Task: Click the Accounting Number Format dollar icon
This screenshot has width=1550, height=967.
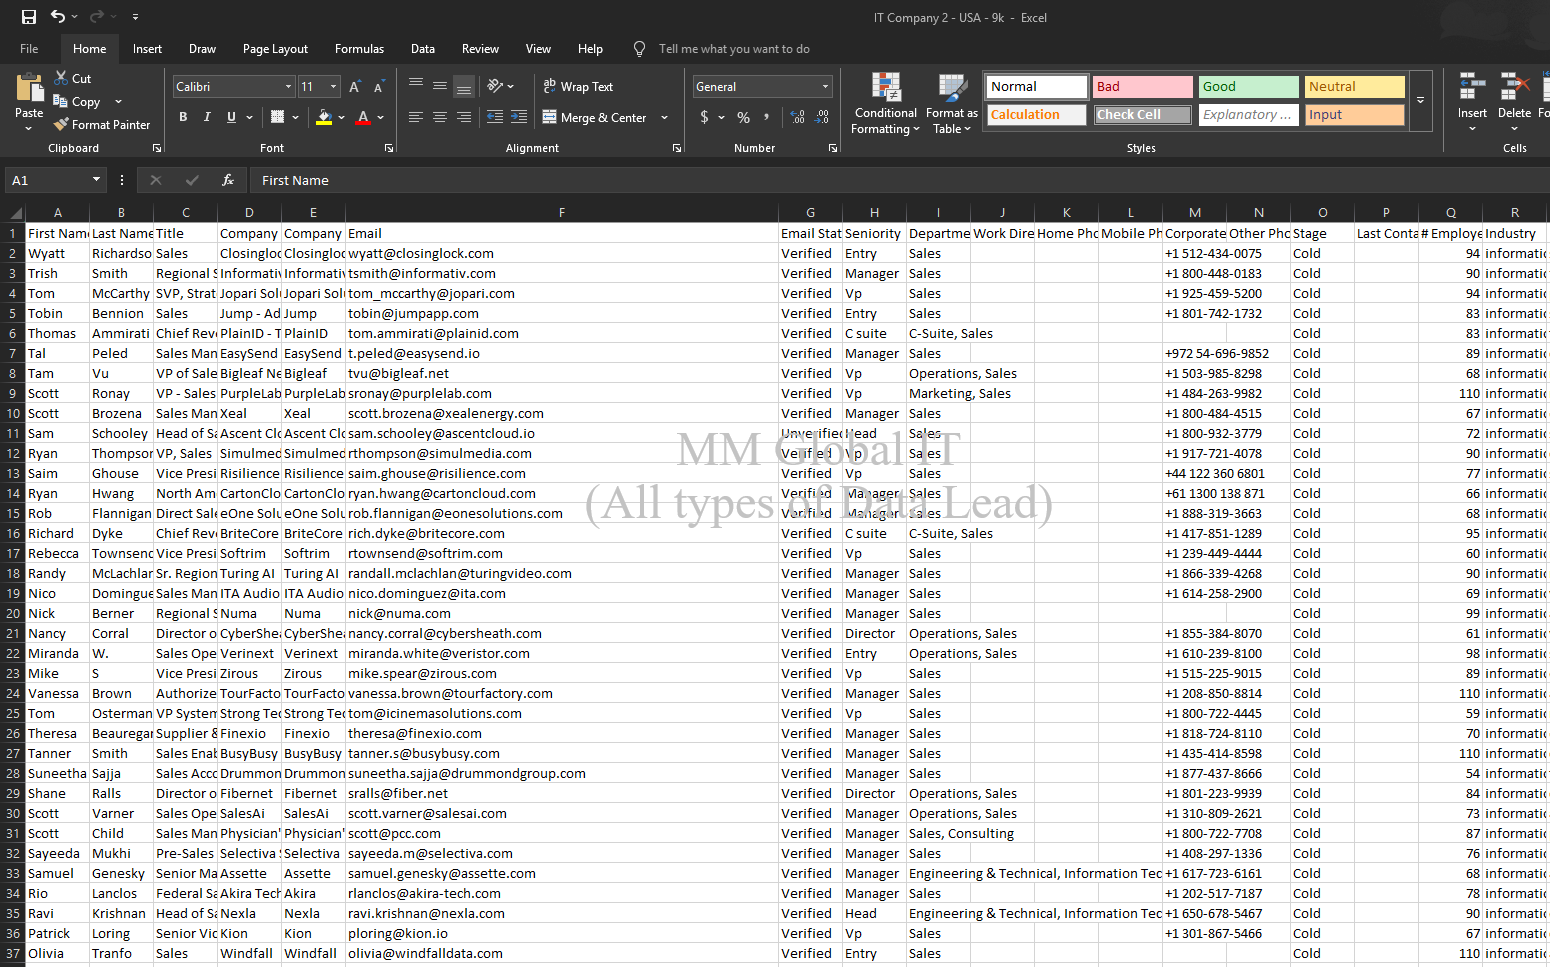Action: tap(704, 117)
